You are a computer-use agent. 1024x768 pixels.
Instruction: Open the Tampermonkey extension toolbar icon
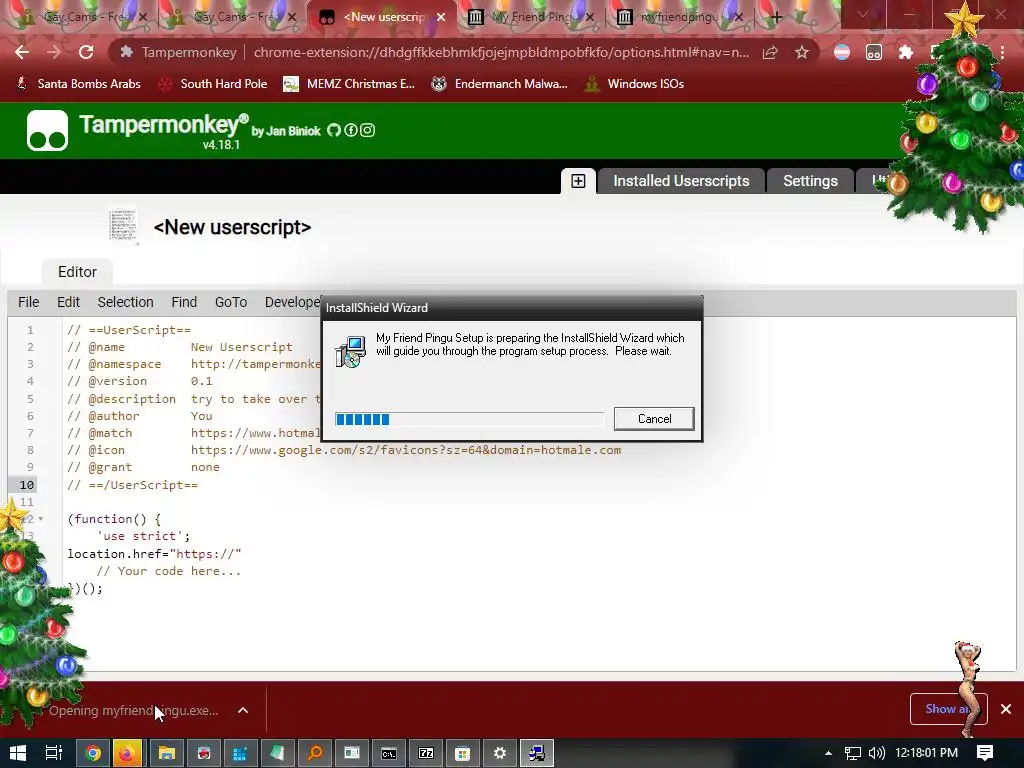point(874,52)
